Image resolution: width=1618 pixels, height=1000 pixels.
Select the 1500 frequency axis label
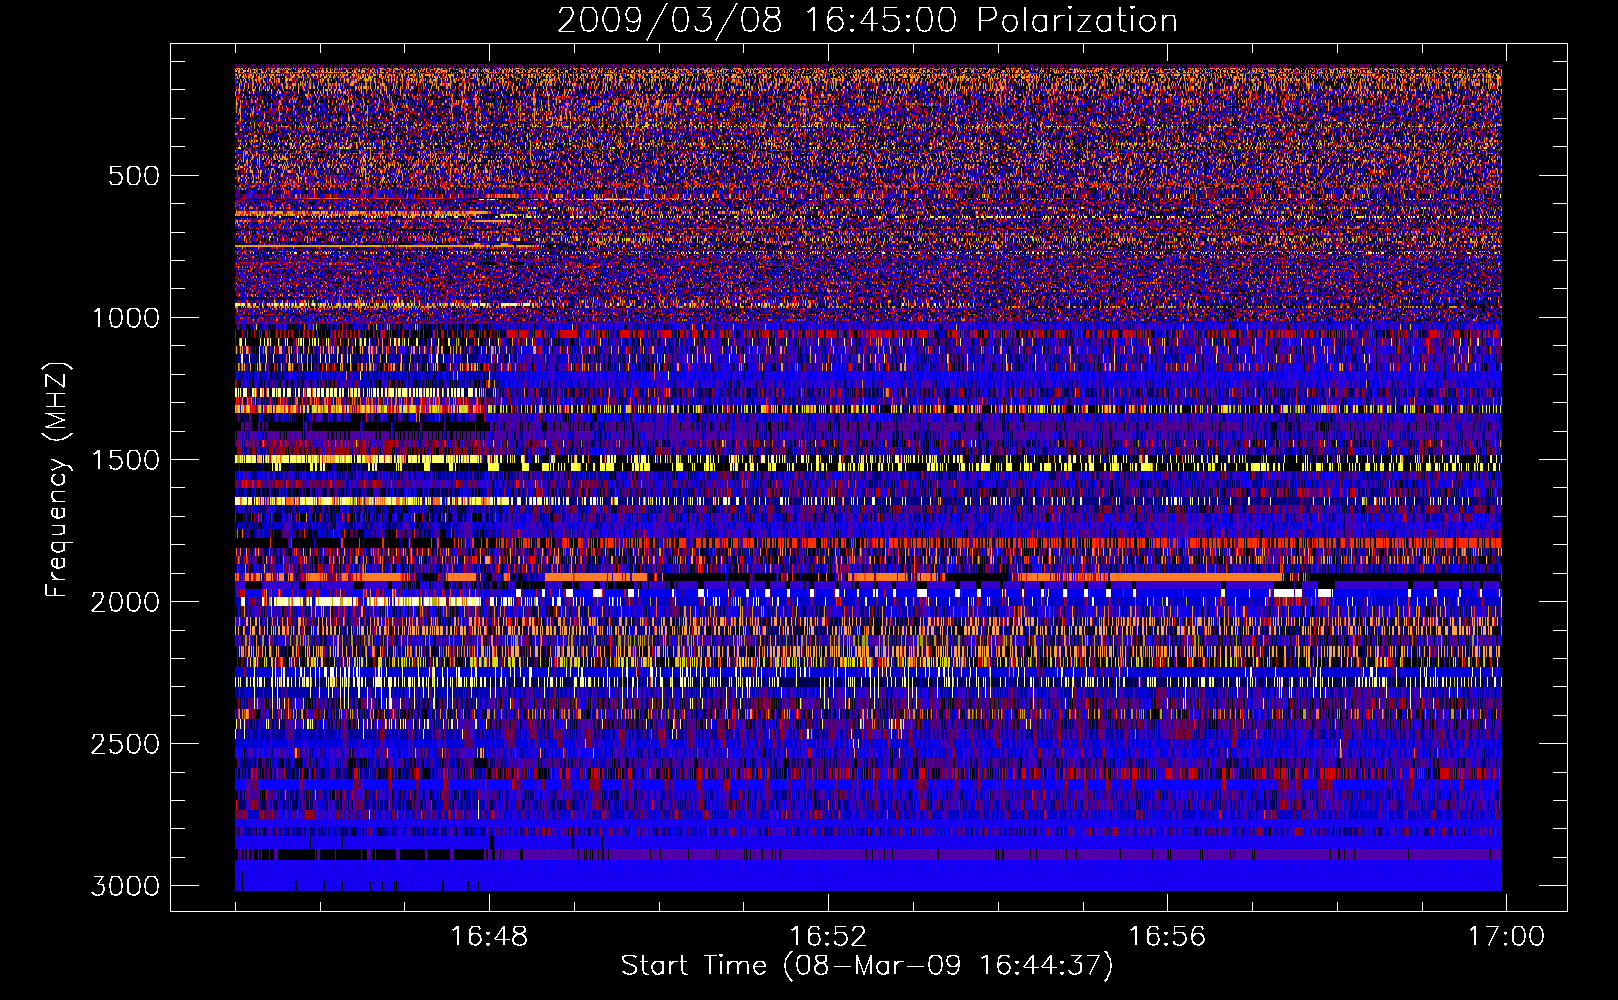coord(125,460)
